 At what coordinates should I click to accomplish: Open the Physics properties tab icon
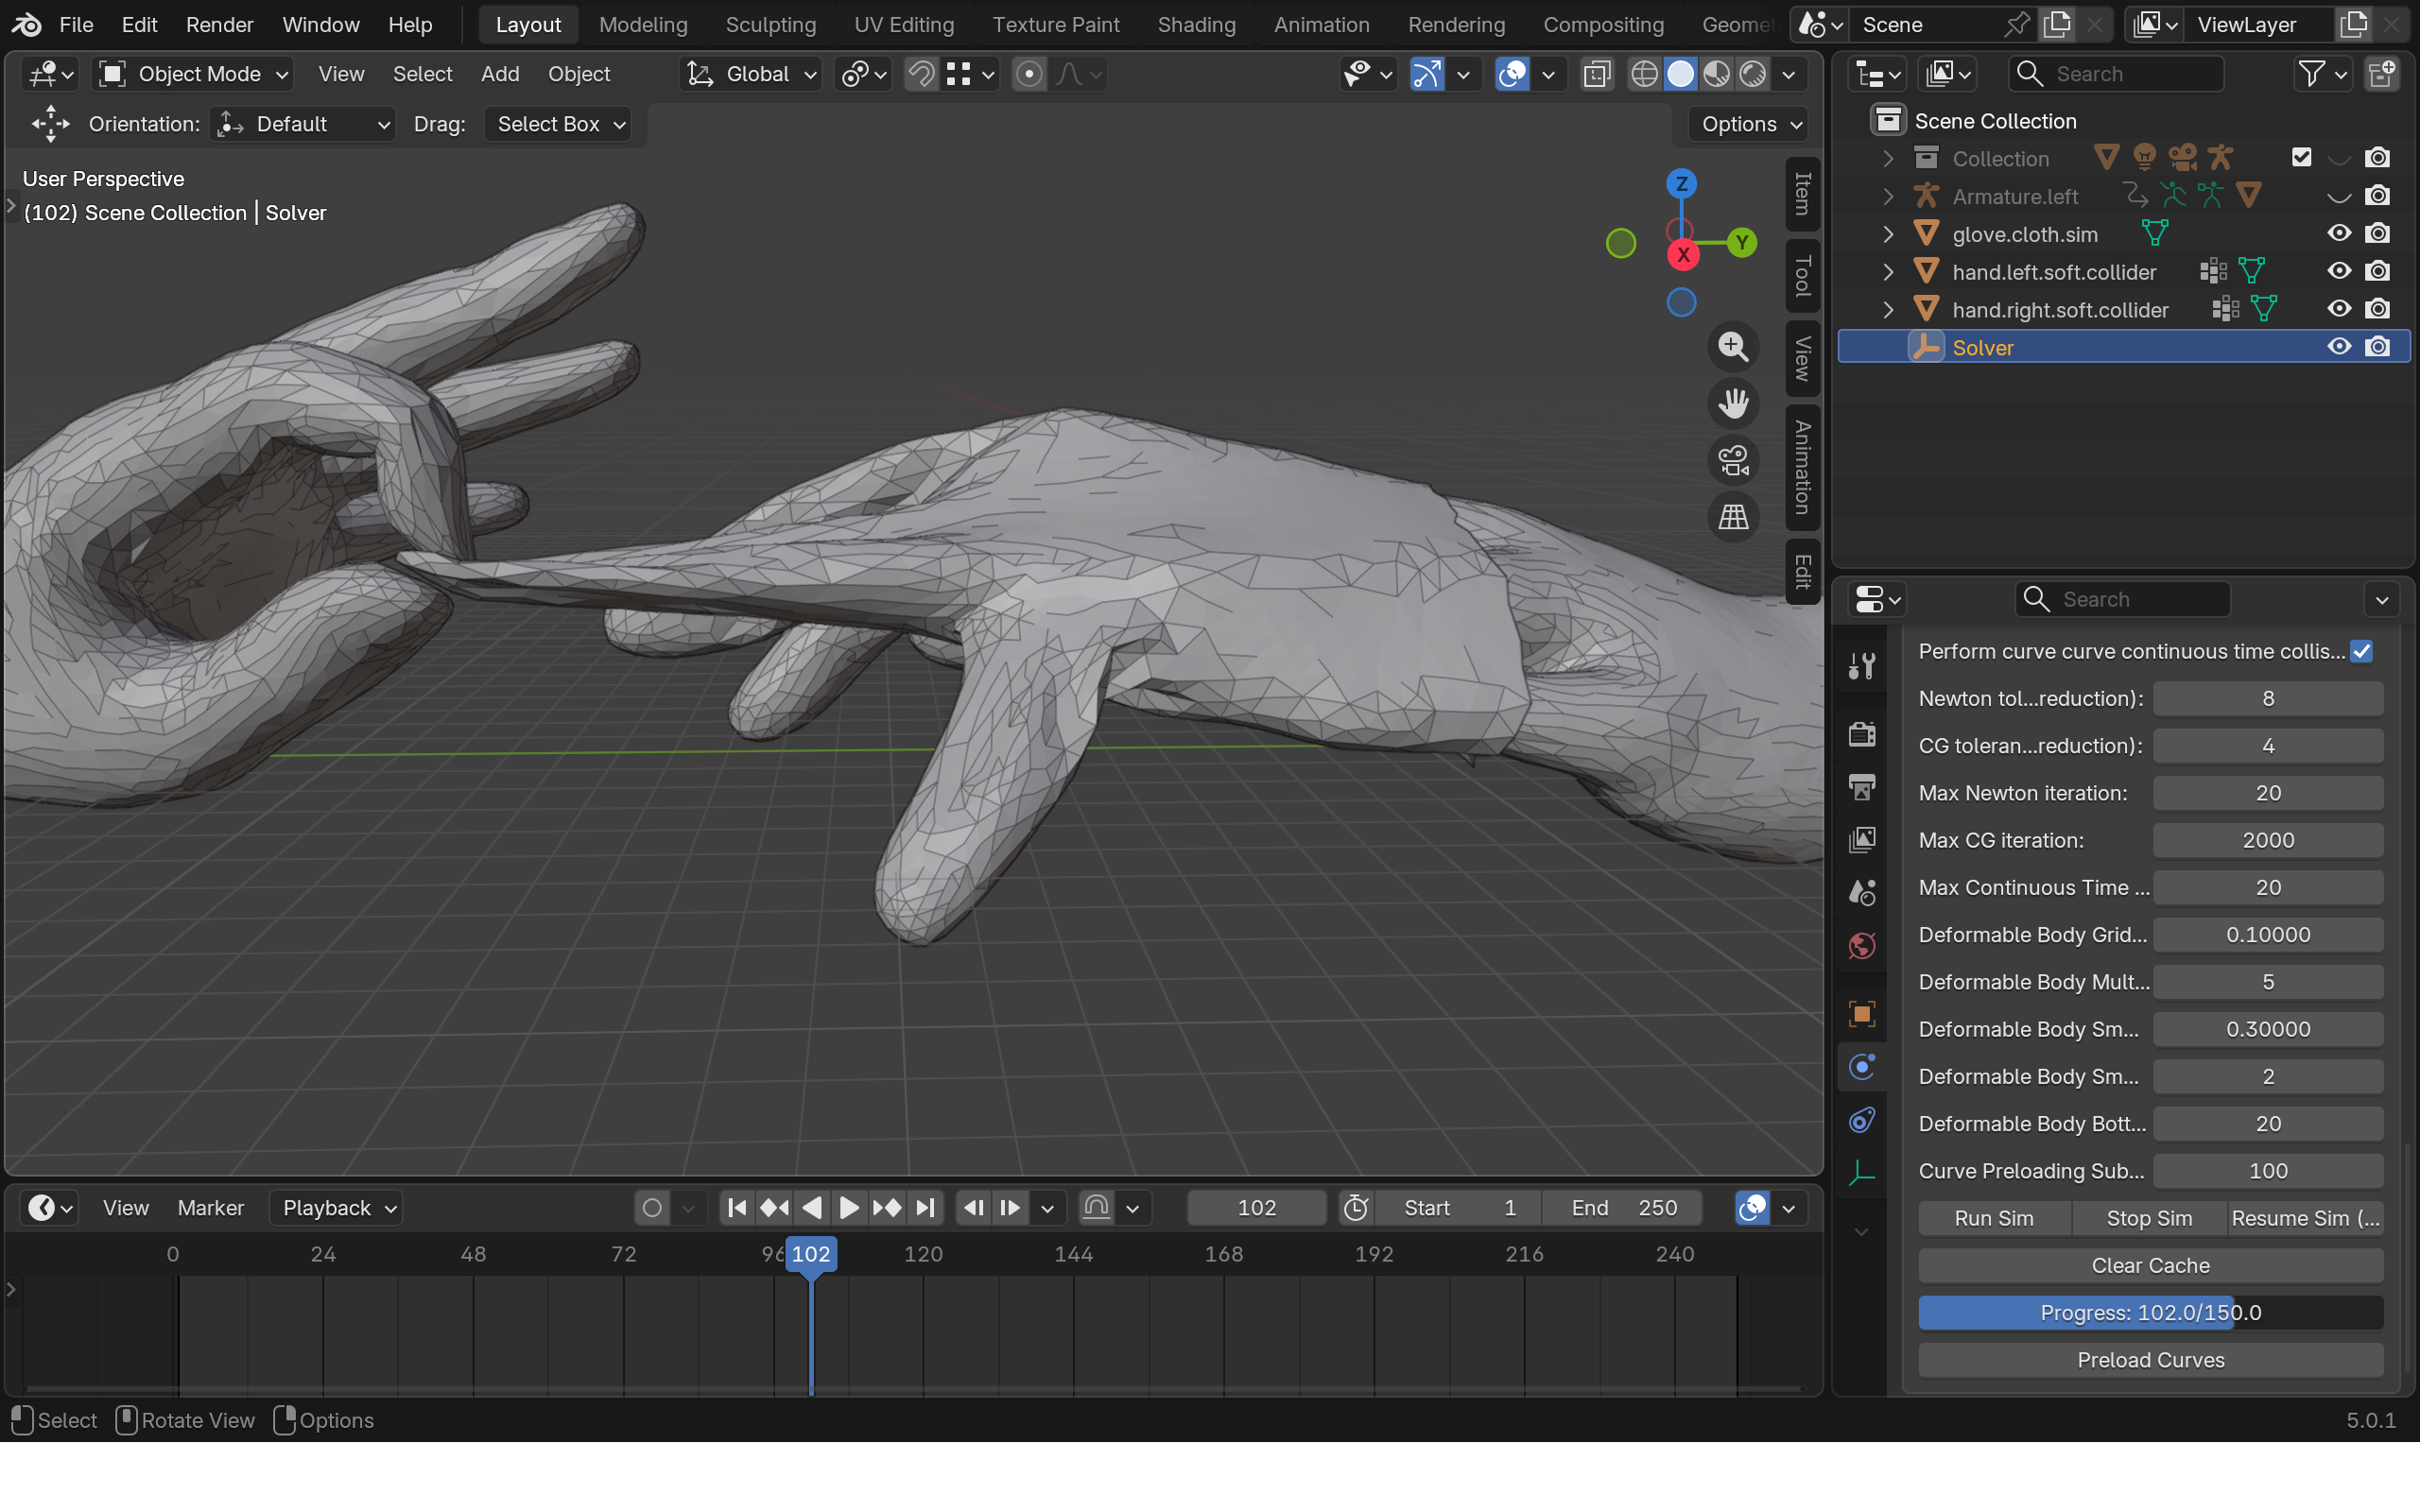click(1861, 1067)
